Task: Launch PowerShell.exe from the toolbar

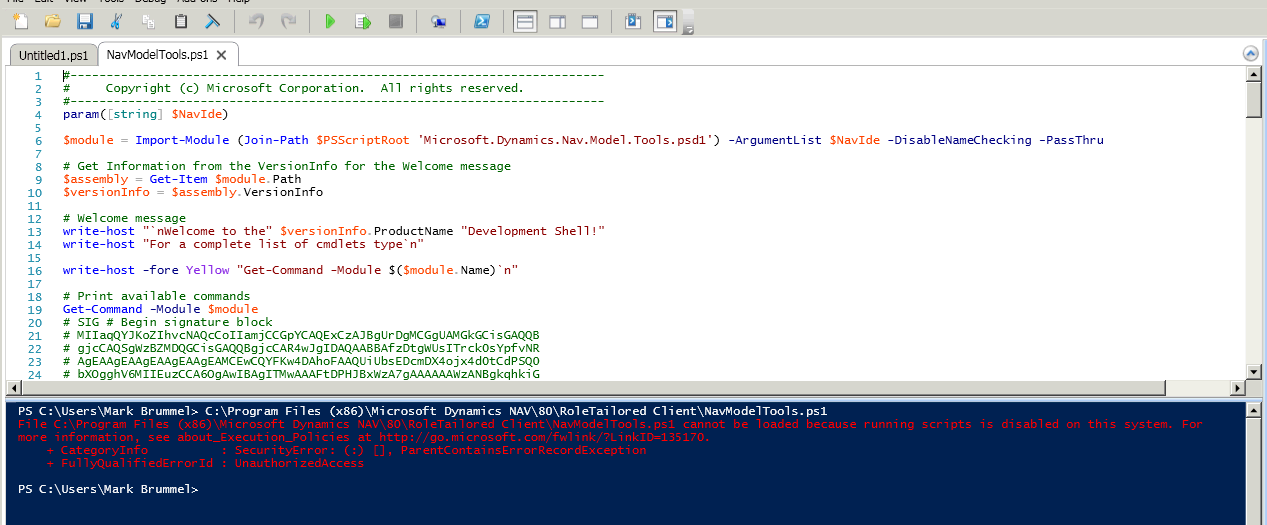Action: (x=481, y=21)
